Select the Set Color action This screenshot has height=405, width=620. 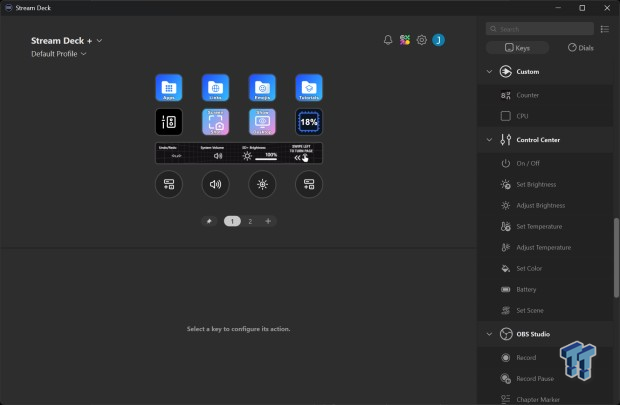(x=546, y=268)
